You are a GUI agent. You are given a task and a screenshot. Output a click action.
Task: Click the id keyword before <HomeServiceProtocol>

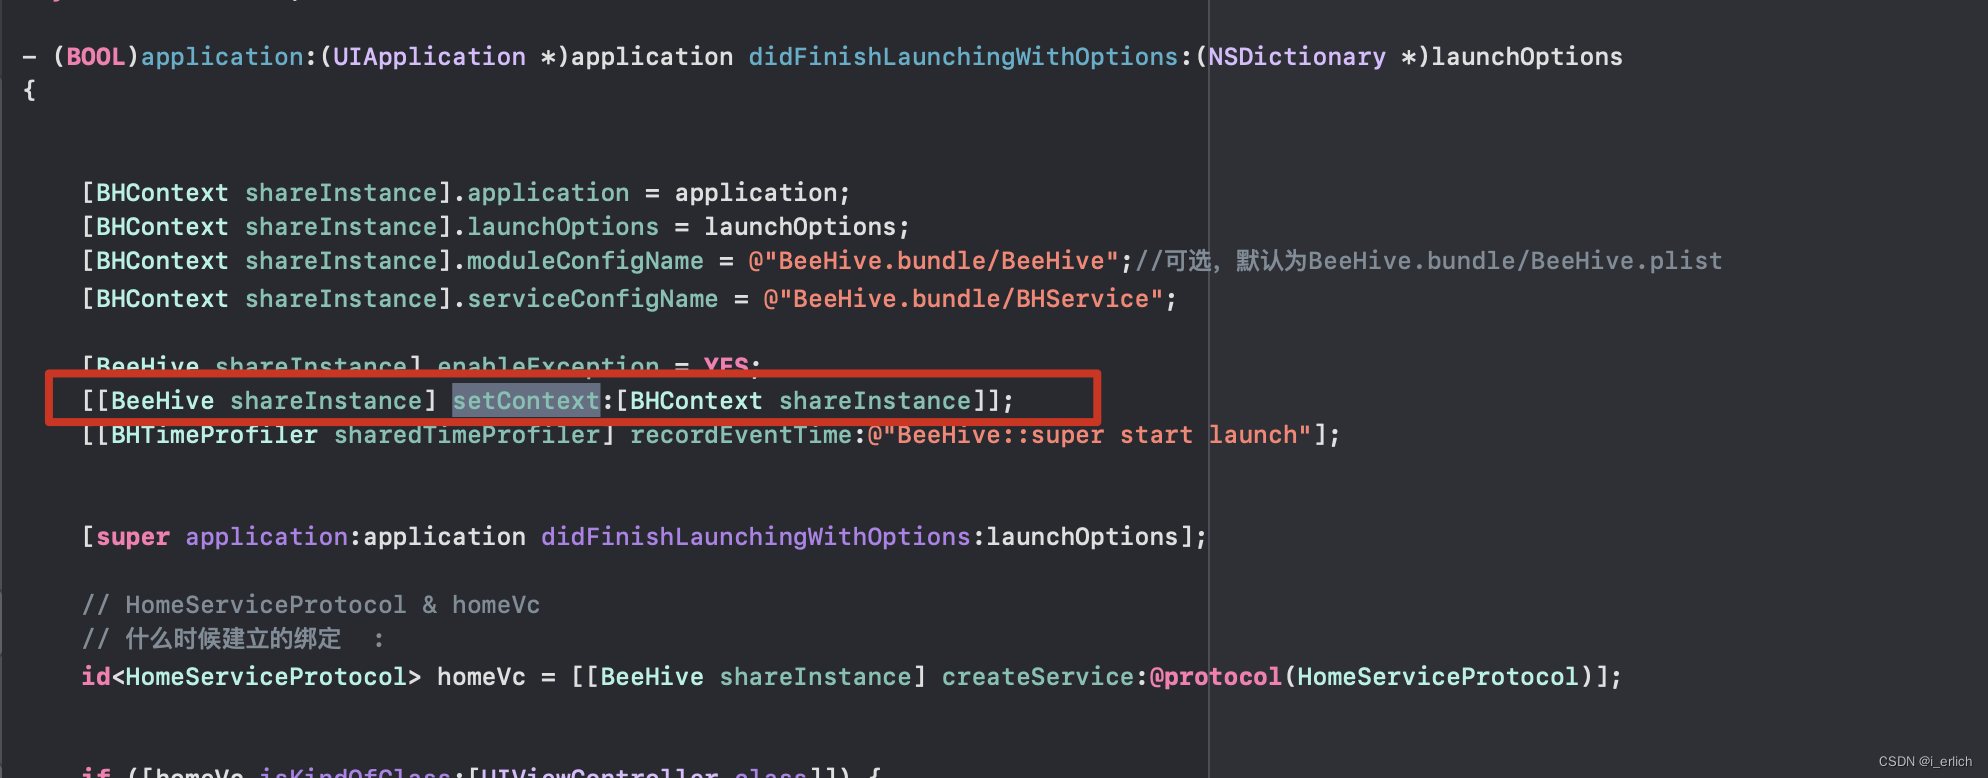[x=96, y=677]
